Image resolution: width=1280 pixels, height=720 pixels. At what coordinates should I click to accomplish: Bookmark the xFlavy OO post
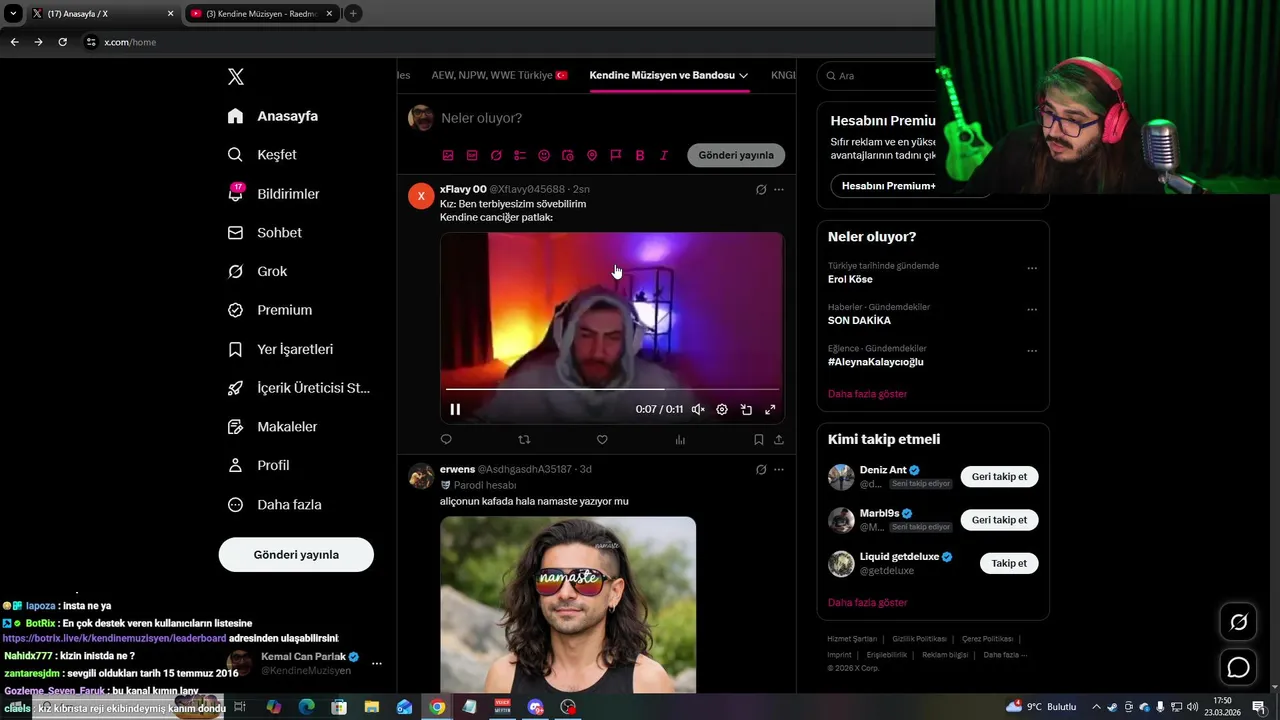(759, 439)
